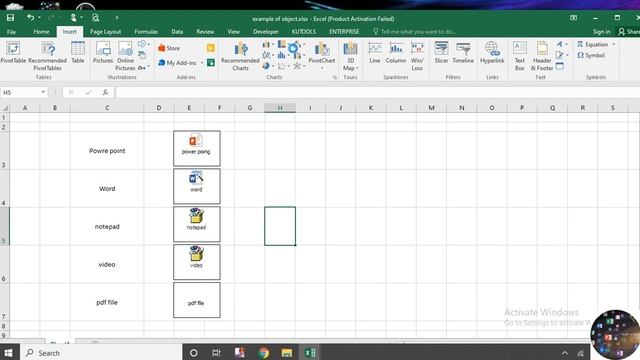Add a Header & Footer
640x360 pixels.
click(542, 56)
